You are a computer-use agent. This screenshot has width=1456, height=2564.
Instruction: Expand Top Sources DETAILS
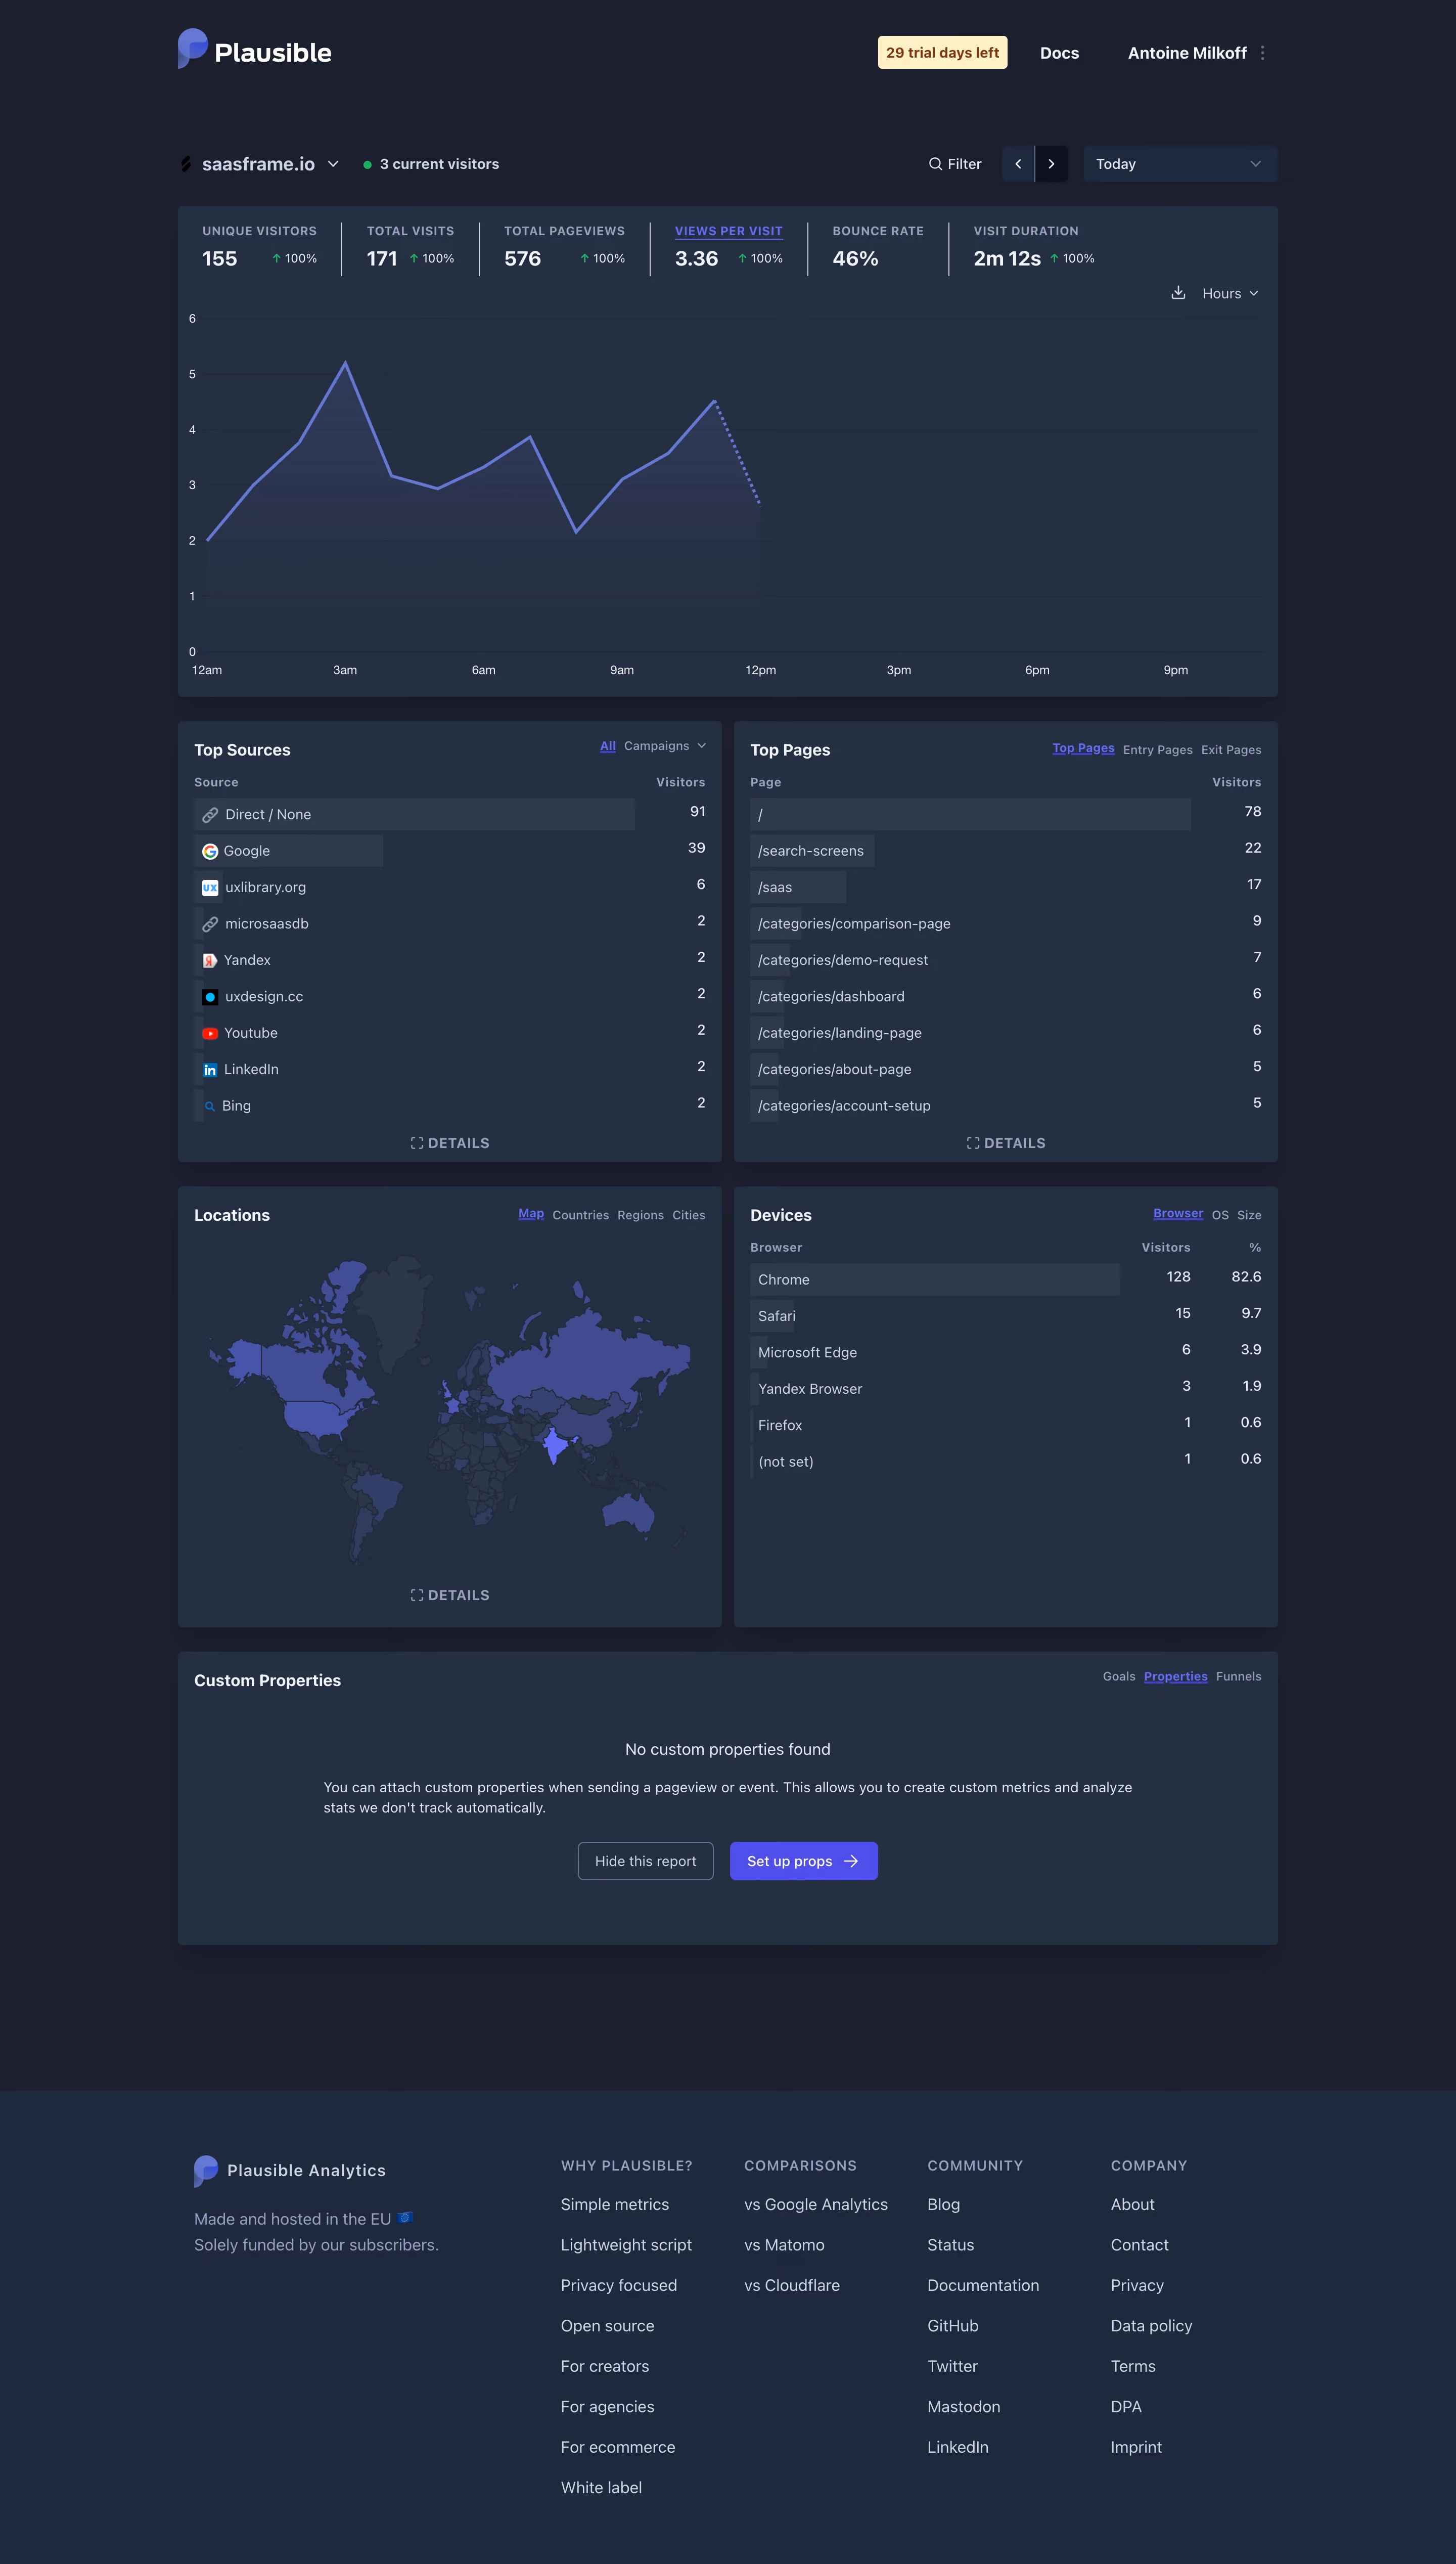(450, 1143)
